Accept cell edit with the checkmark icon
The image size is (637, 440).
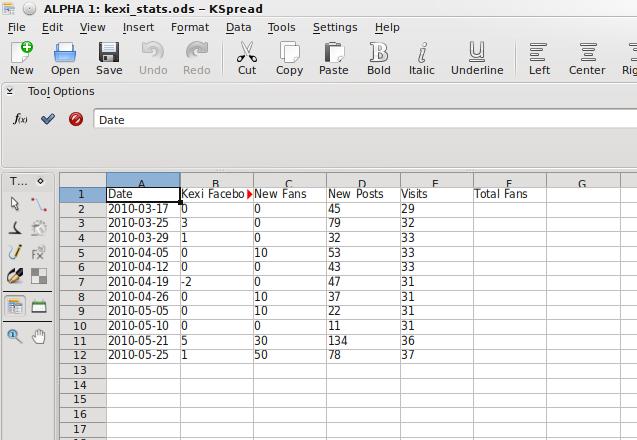(x=48, y=119)
